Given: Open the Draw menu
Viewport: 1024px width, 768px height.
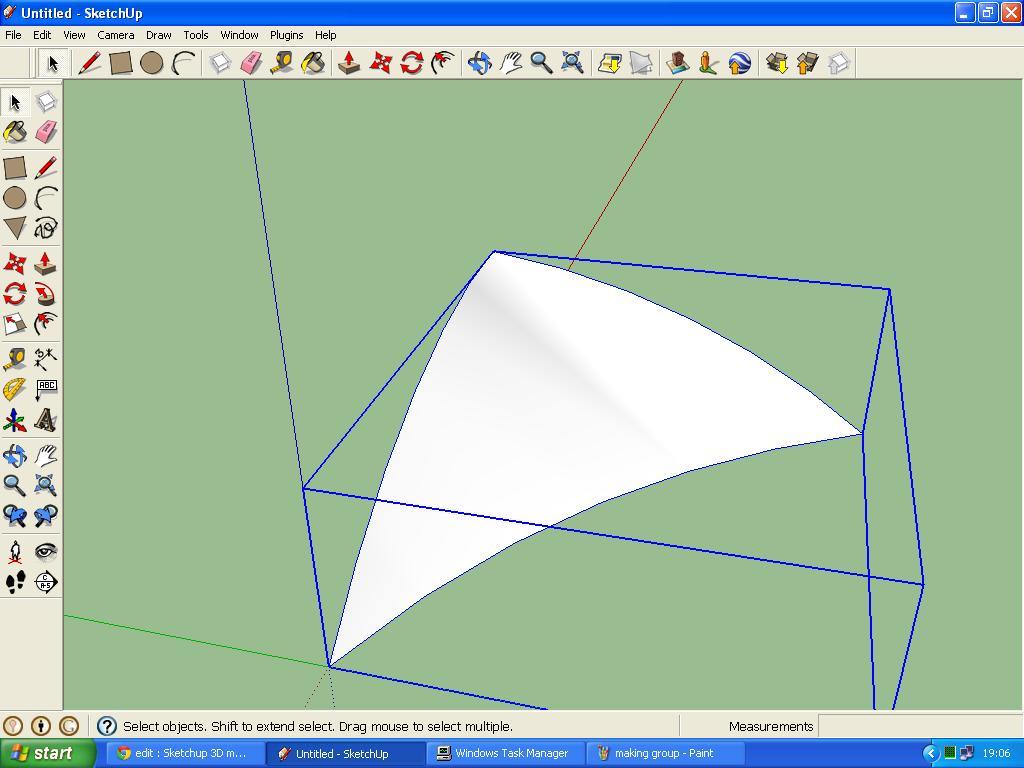Looking at the screenshot, I should [158, 35].
